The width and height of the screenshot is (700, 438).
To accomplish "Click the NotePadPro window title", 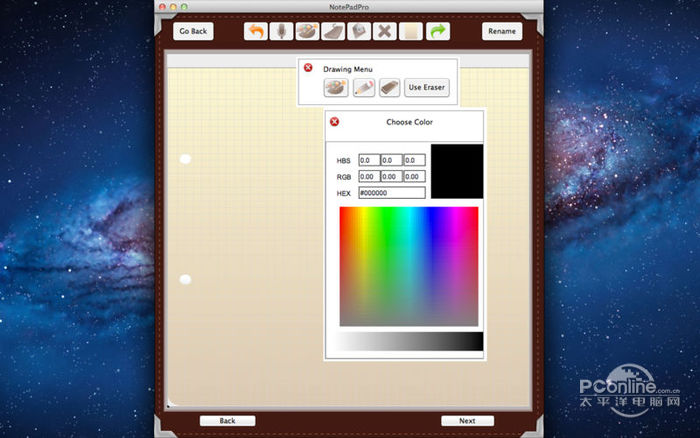I will (349, 7).
